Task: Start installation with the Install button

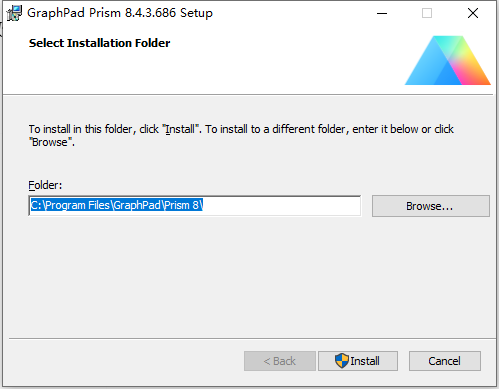Action: tap(358, 361)
